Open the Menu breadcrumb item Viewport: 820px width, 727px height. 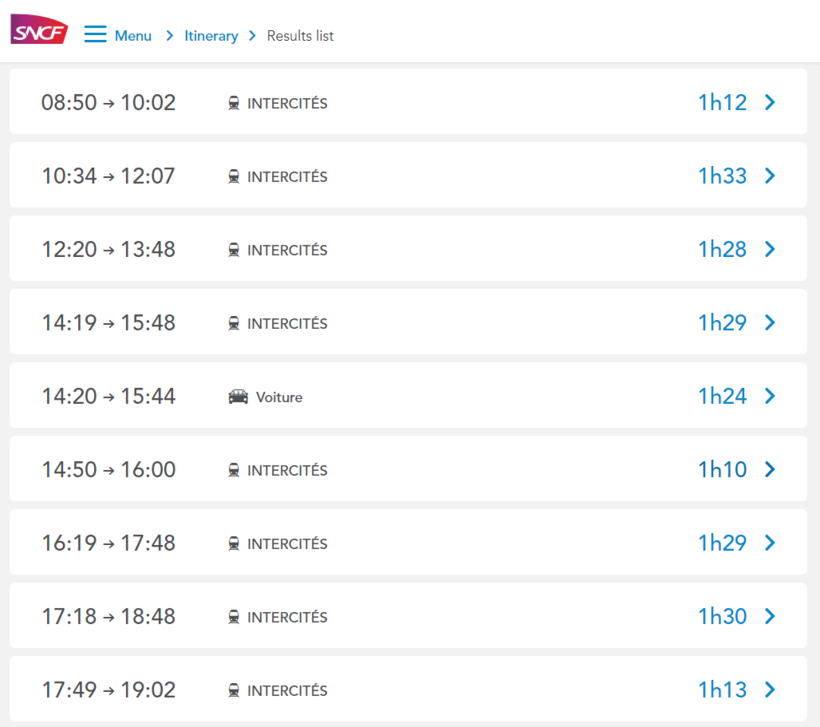133,36
